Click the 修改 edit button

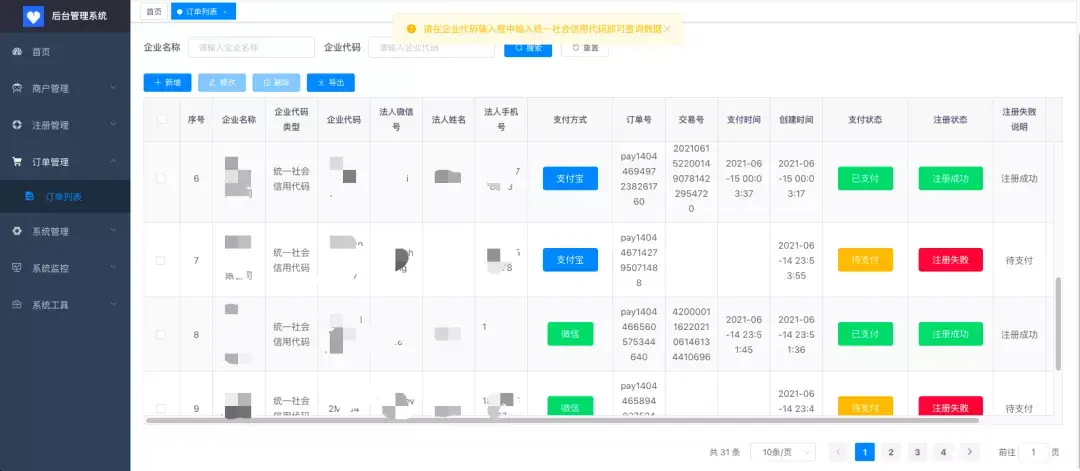(222, 83)
